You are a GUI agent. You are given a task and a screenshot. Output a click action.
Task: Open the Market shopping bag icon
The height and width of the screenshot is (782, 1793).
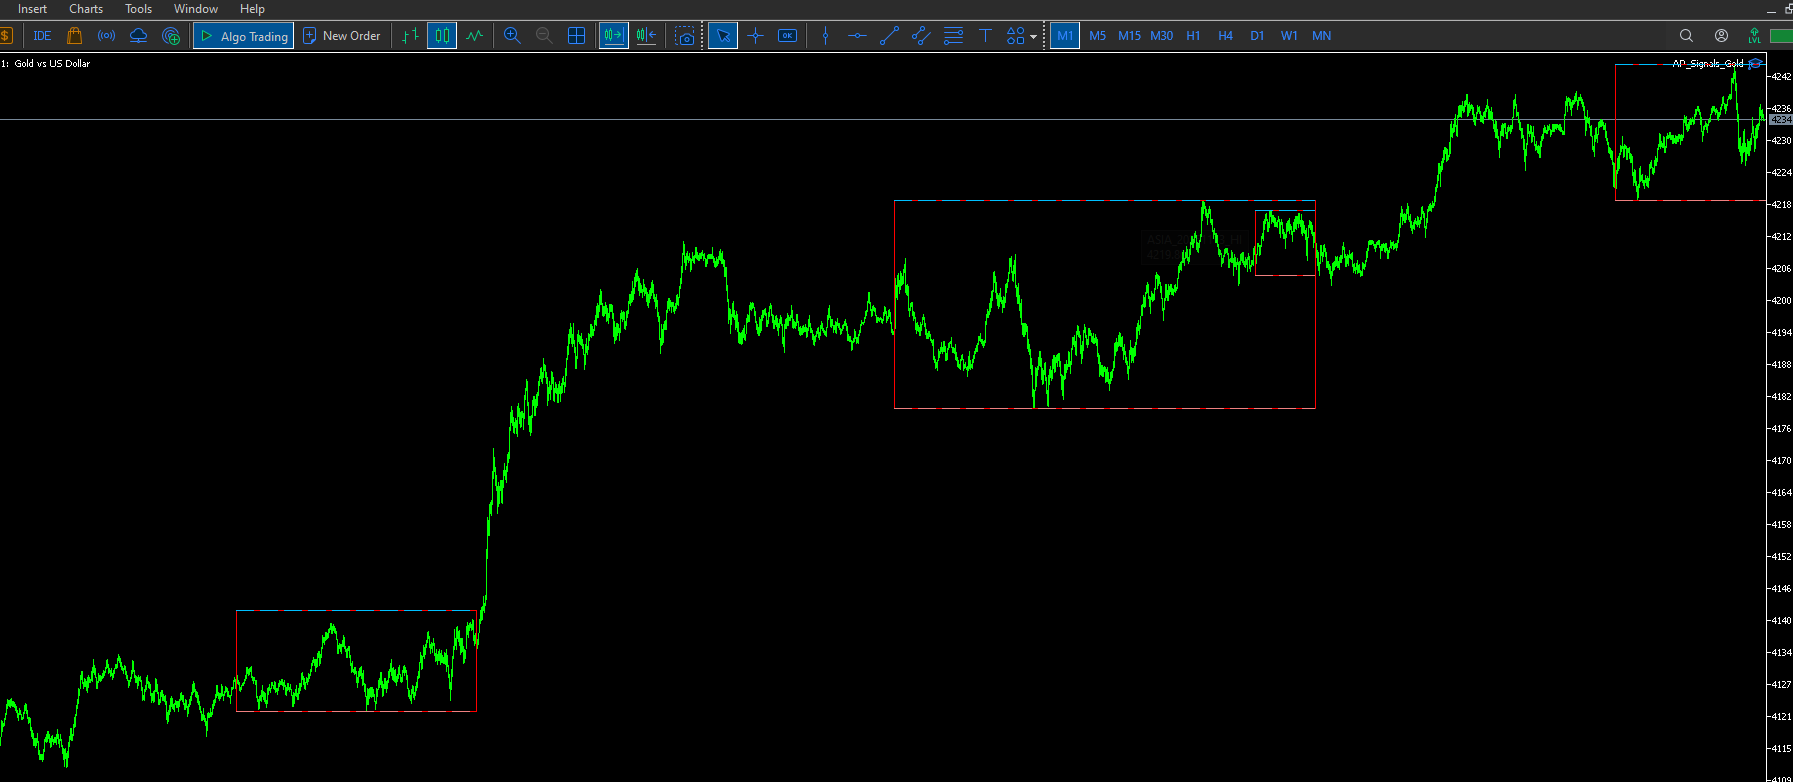point(74,36)
